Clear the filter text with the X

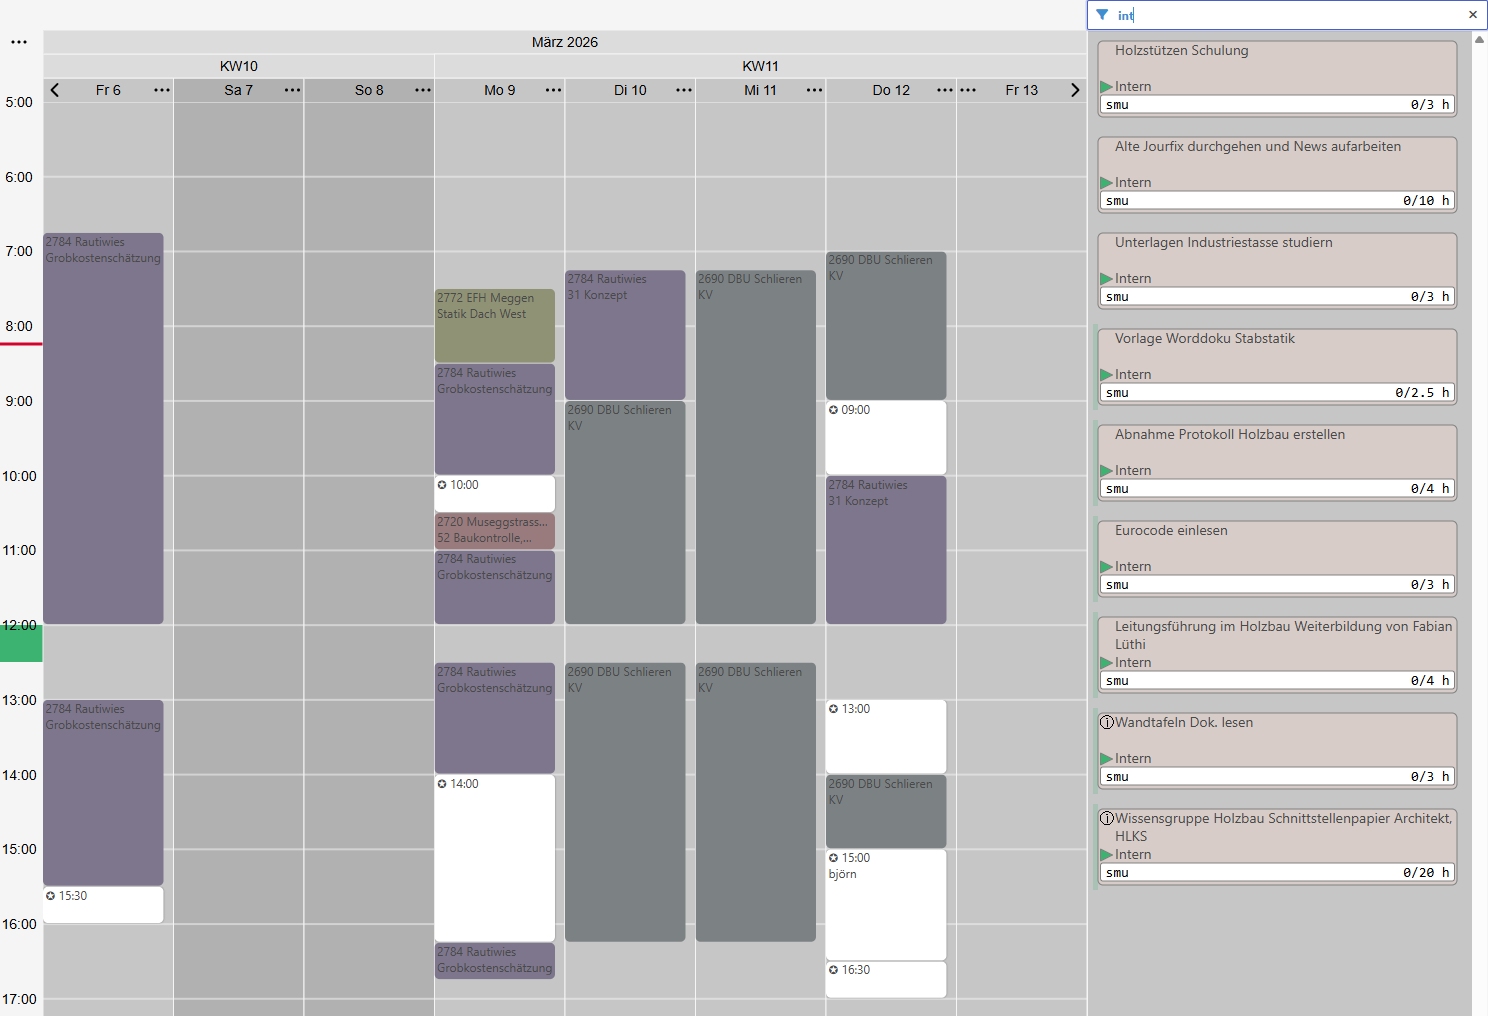point(1472,15)
